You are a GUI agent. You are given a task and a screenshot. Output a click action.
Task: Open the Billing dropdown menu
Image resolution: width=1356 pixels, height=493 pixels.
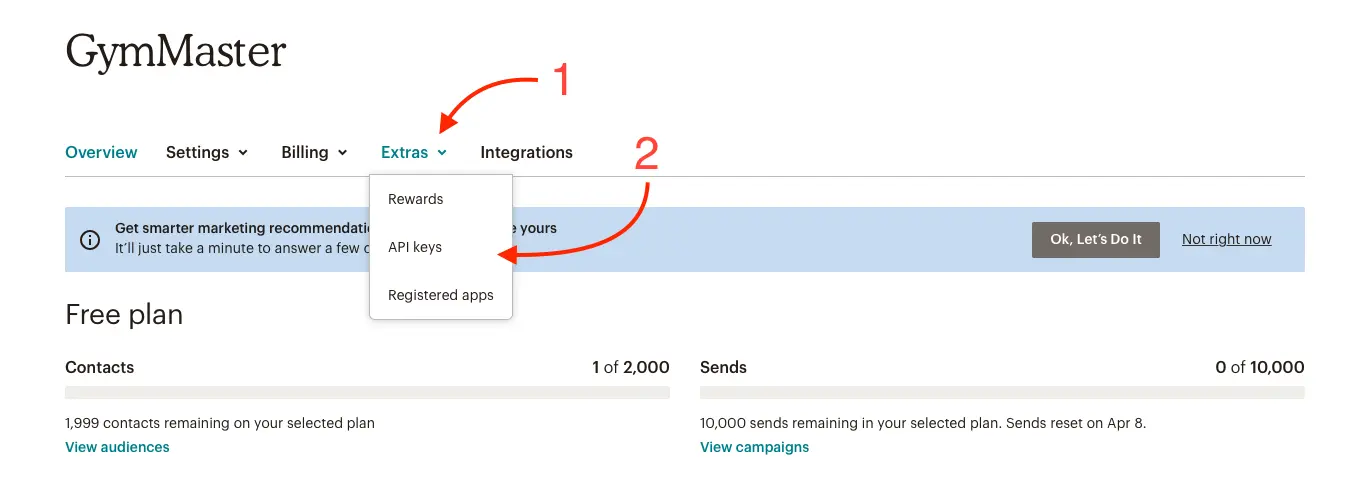[314, 153]
